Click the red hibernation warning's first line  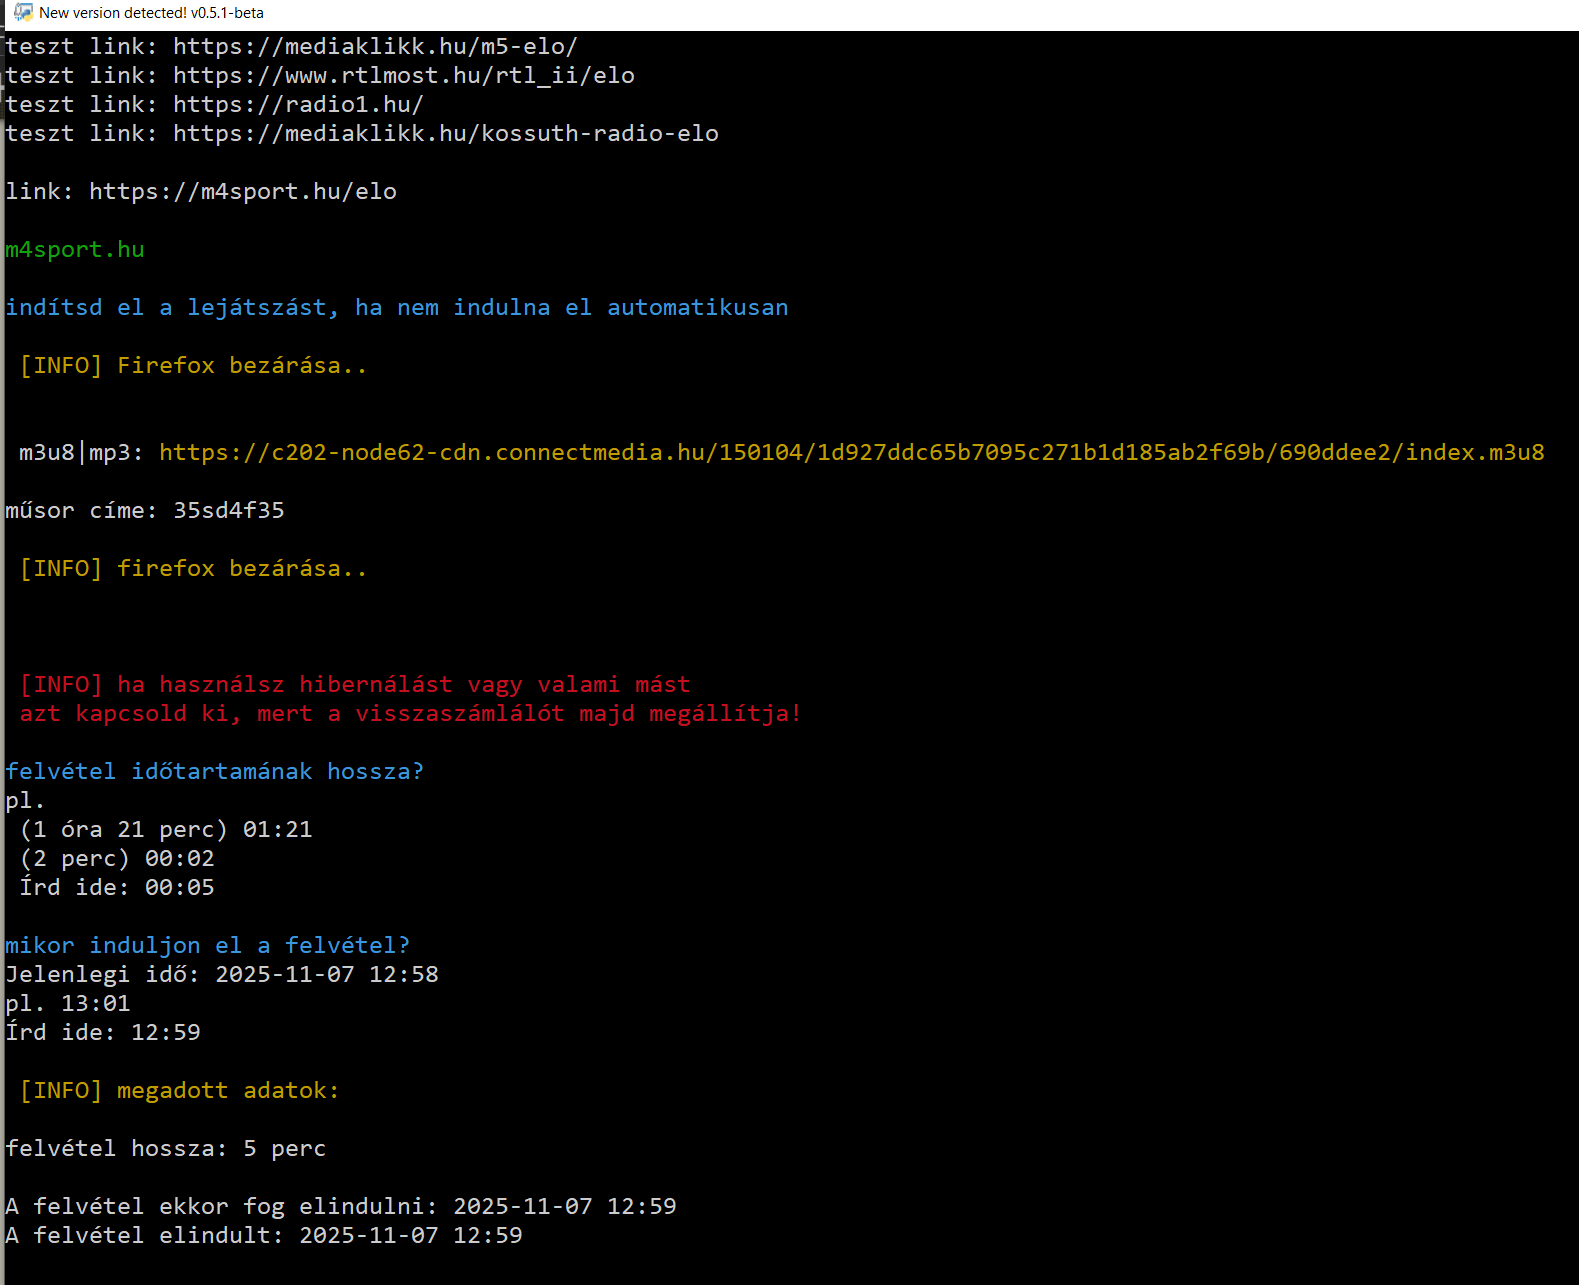point(355,685)
